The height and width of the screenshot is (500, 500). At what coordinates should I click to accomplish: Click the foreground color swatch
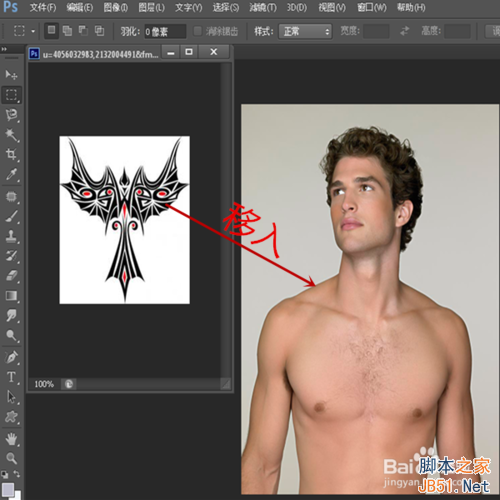[8, 489]
